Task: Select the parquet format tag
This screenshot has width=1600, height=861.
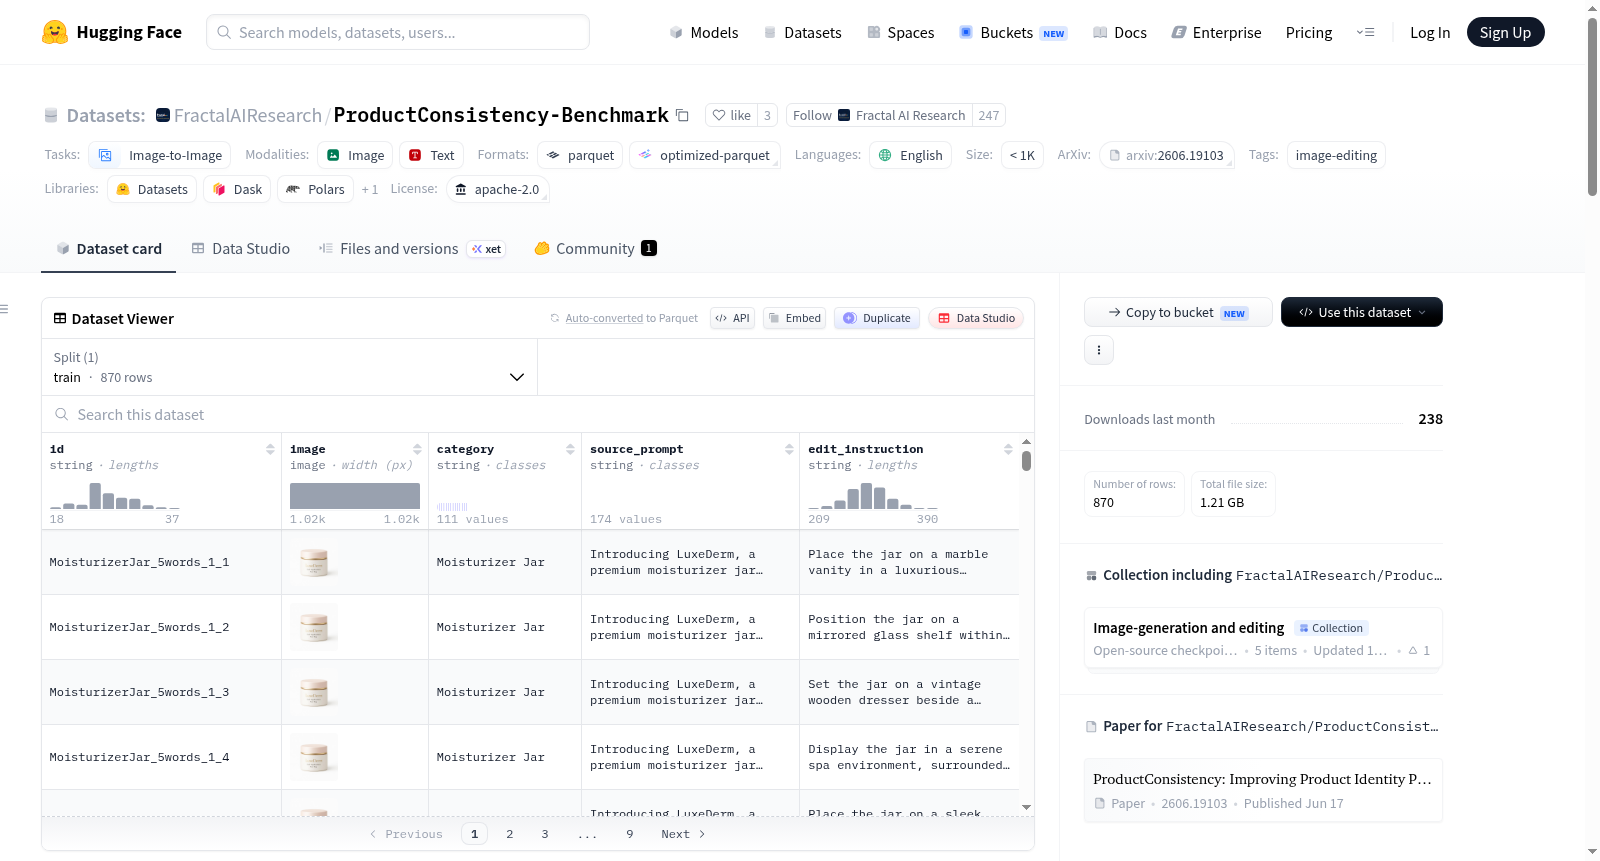Action: (580, 155)
